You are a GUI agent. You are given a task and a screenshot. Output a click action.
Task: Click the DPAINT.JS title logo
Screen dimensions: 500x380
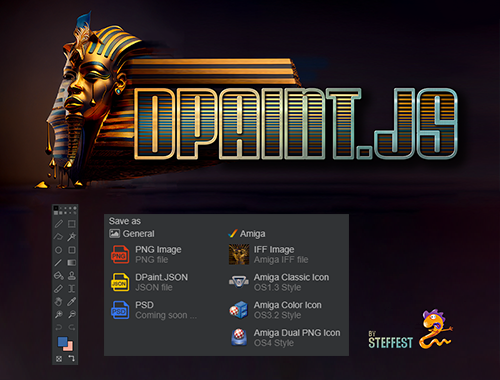click(296, 123)
